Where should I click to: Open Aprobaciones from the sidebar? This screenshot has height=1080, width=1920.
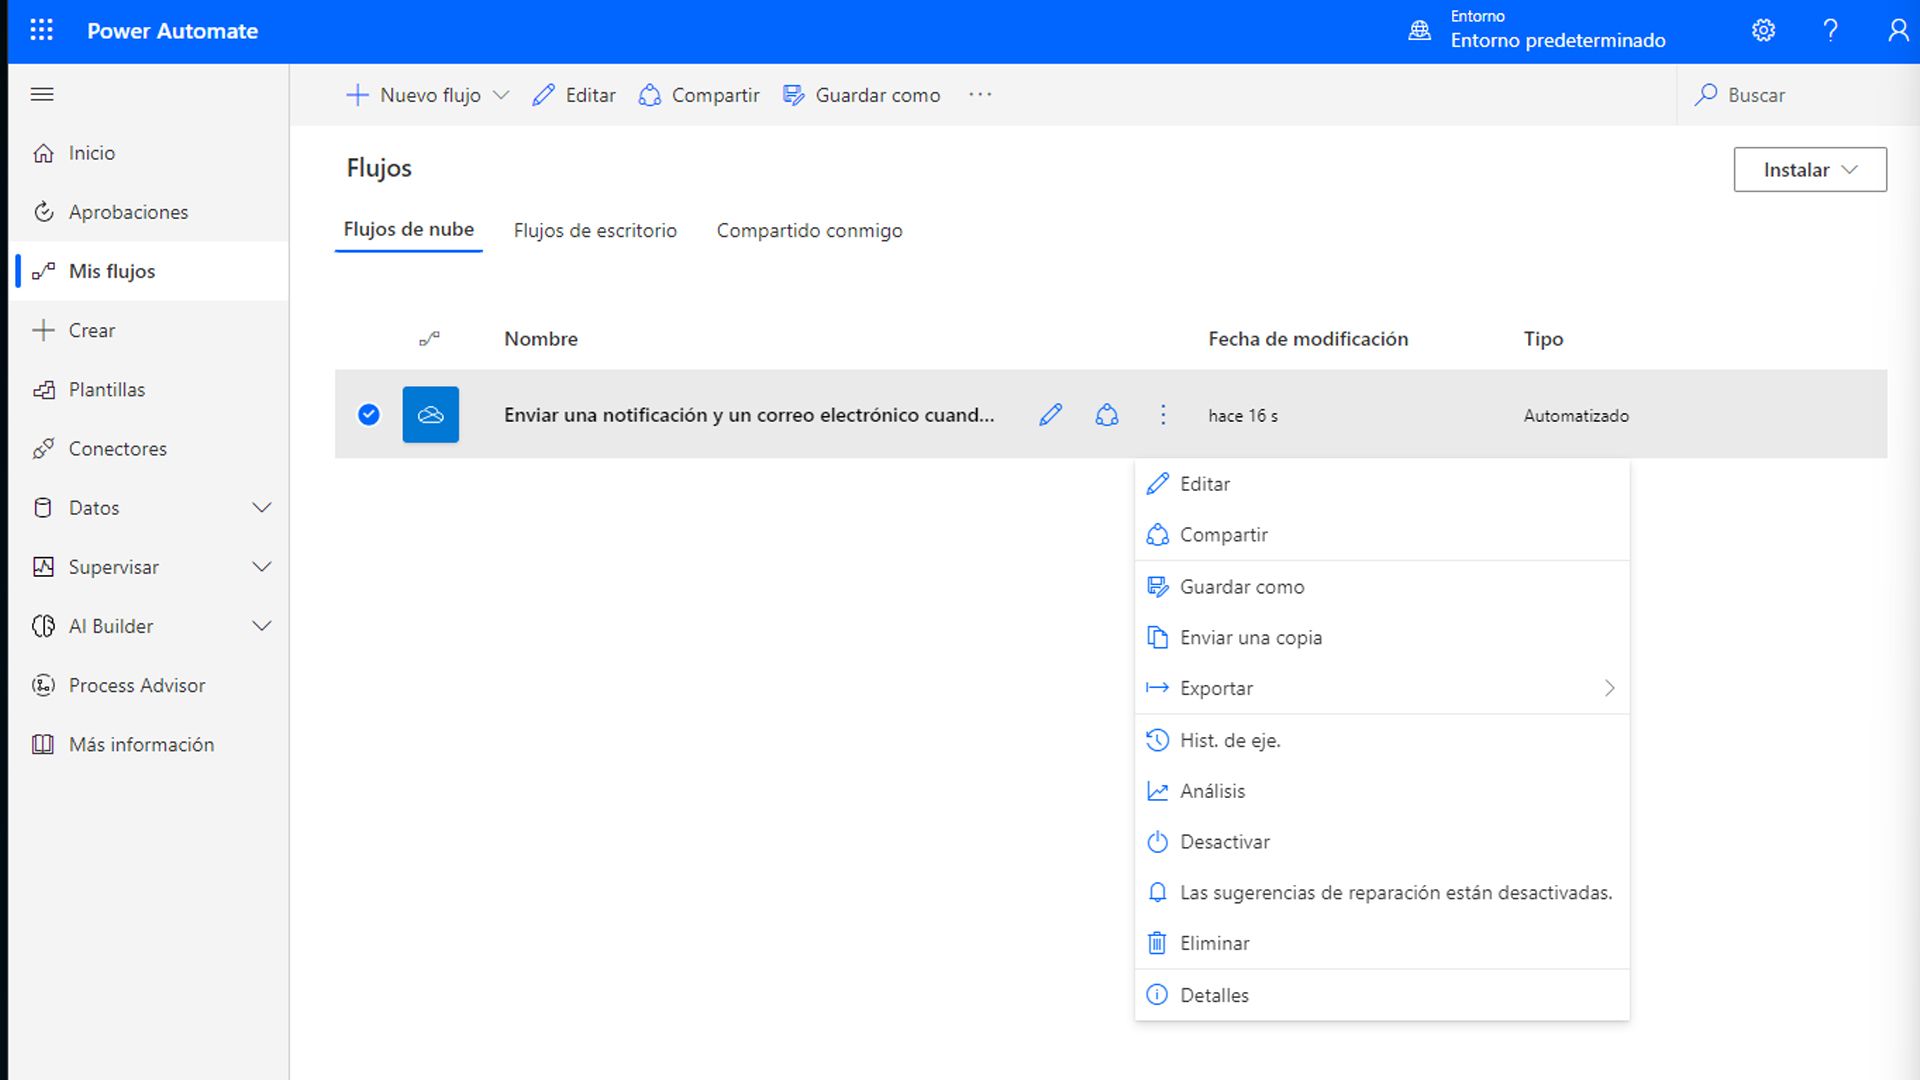128,212
